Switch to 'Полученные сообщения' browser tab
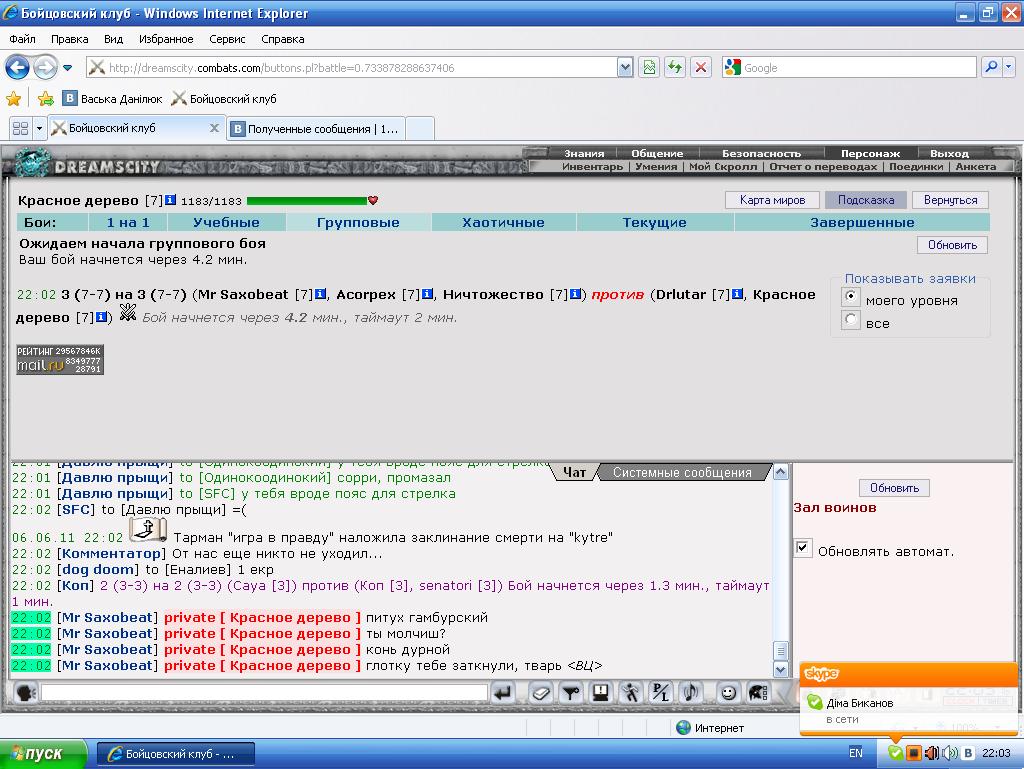 (316, 129)
